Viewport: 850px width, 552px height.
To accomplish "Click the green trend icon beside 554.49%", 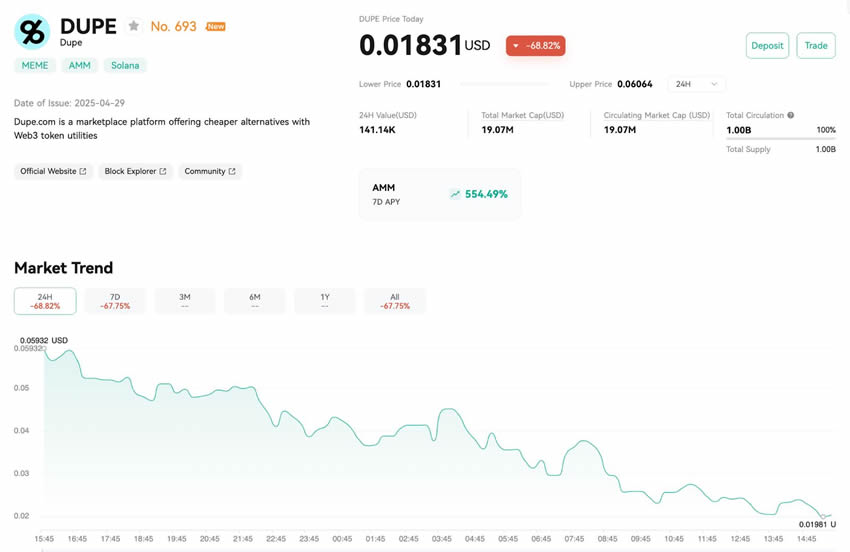I will pos(455,194).
